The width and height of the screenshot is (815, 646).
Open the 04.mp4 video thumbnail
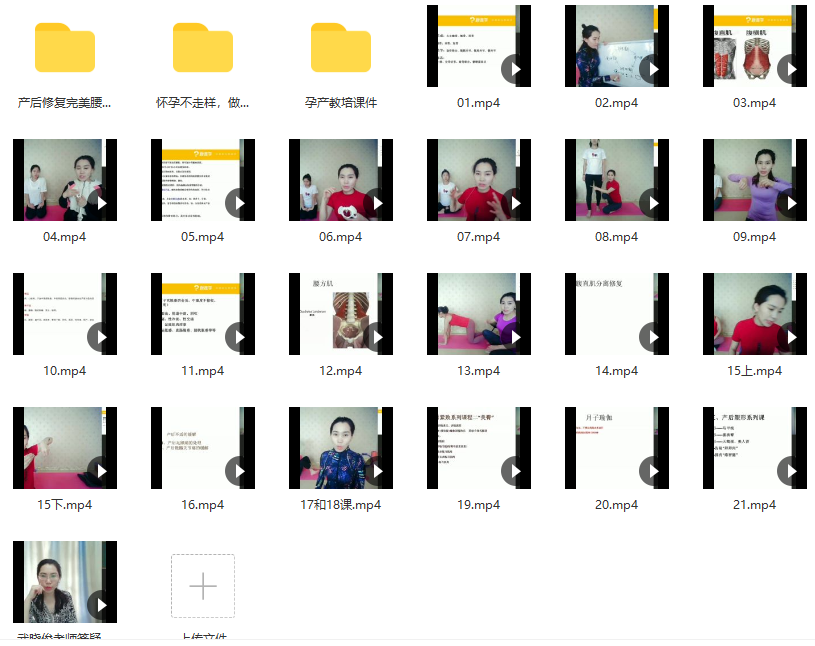click(x=65, y=180)
